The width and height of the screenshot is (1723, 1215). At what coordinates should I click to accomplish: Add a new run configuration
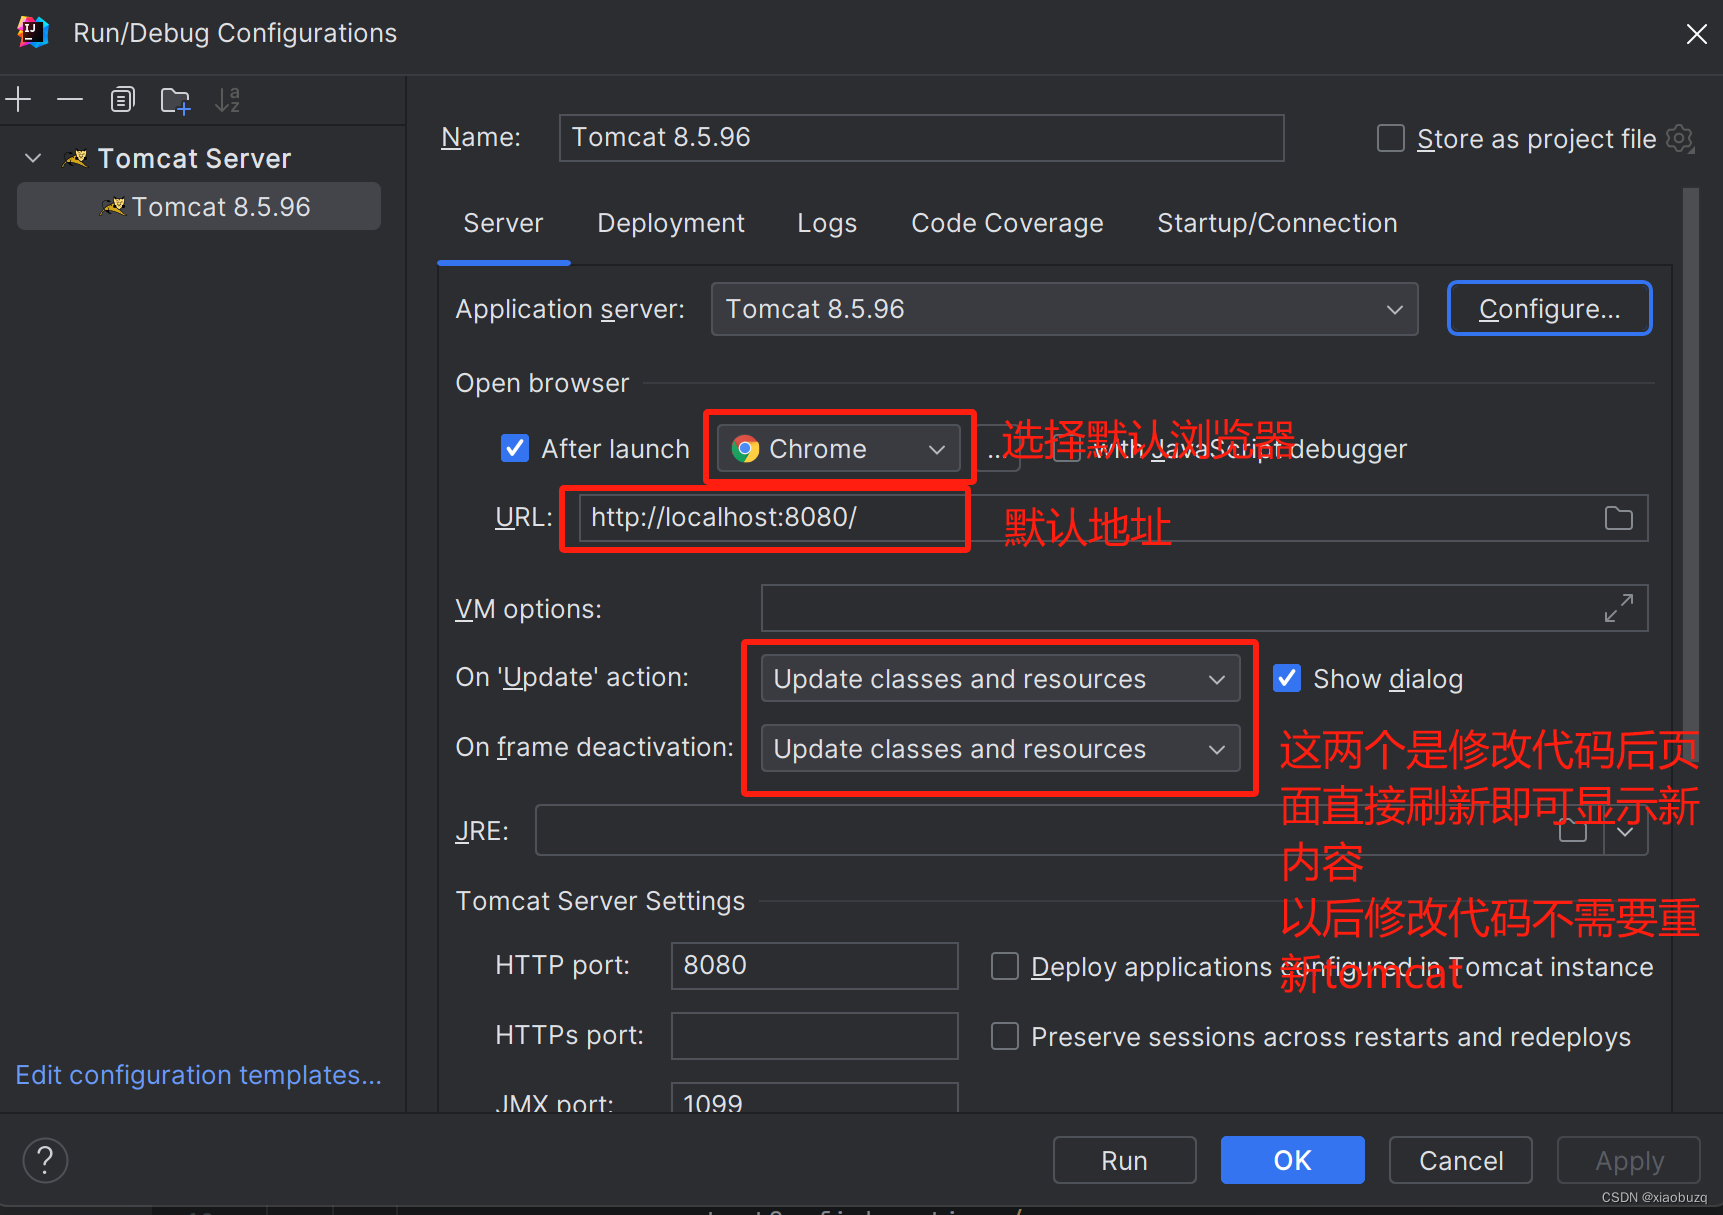point(18,99)
